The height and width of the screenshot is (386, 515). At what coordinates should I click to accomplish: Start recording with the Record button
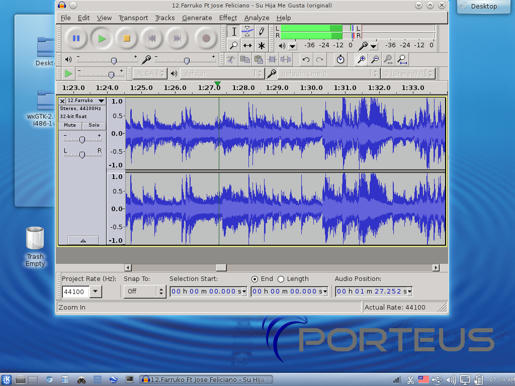(206, 39)
